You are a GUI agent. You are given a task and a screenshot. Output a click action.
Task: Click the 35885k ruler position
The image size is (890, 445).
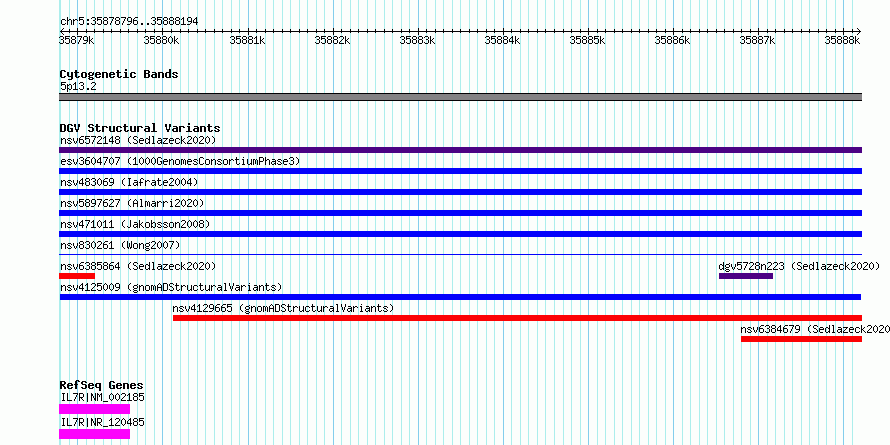[x=587, y=40]
